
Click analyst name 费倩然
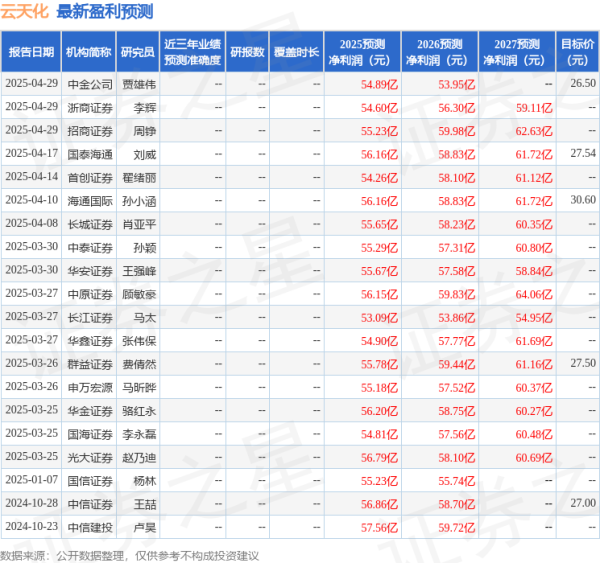coord(137,363)
